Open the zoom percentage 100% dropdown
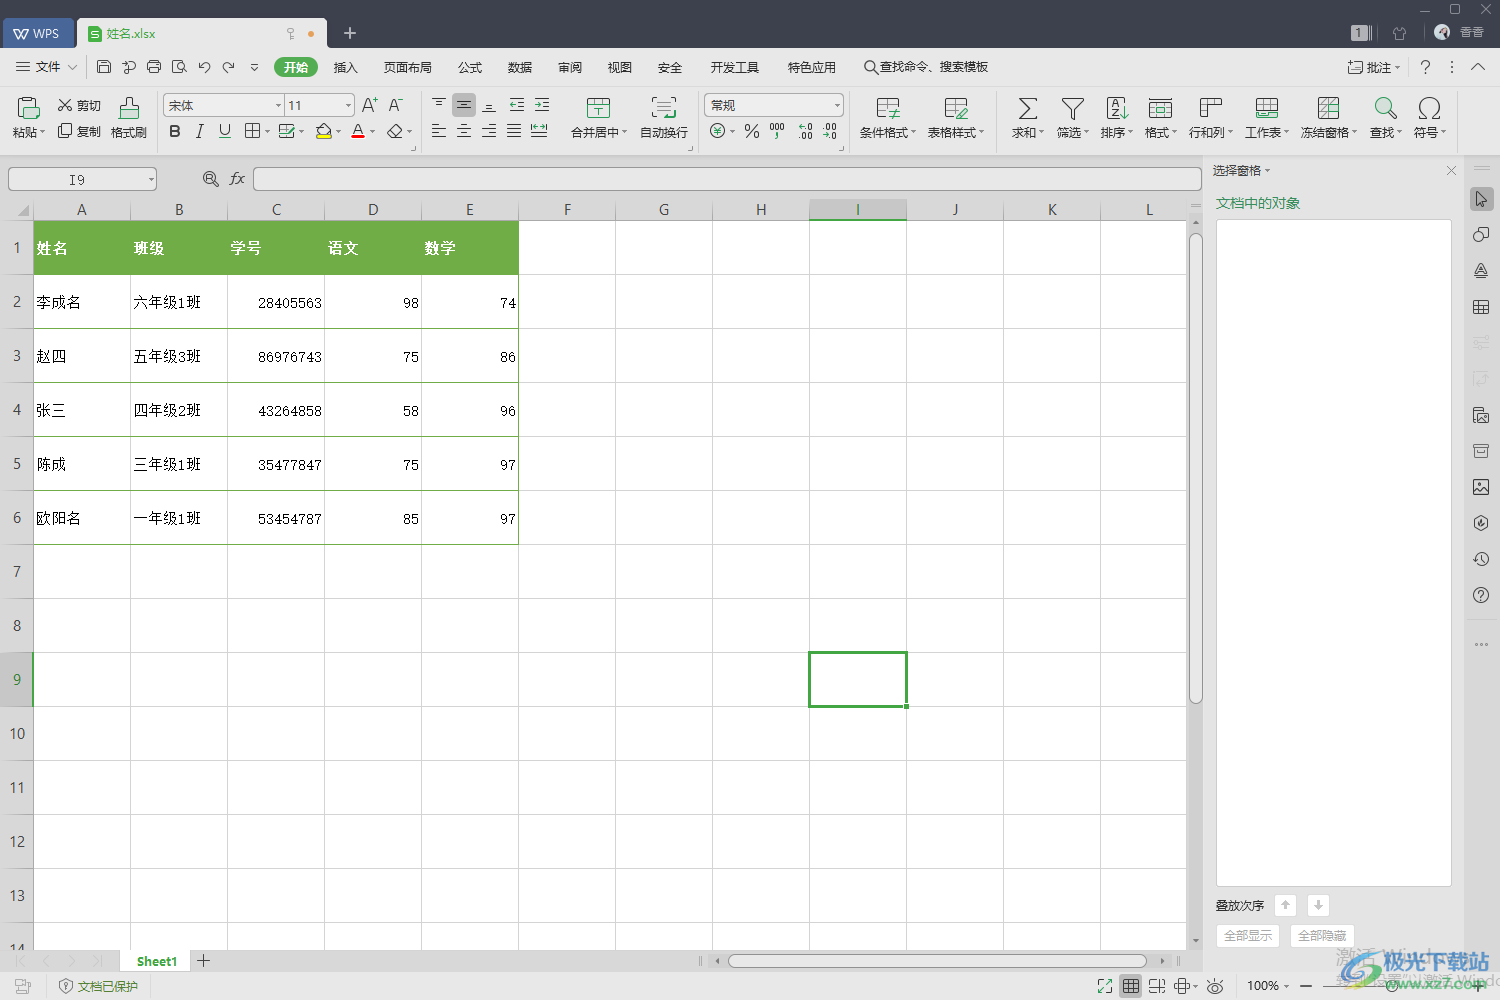The height and width of the screenshot is (1000, 1500). click(x=1268, y=986)
